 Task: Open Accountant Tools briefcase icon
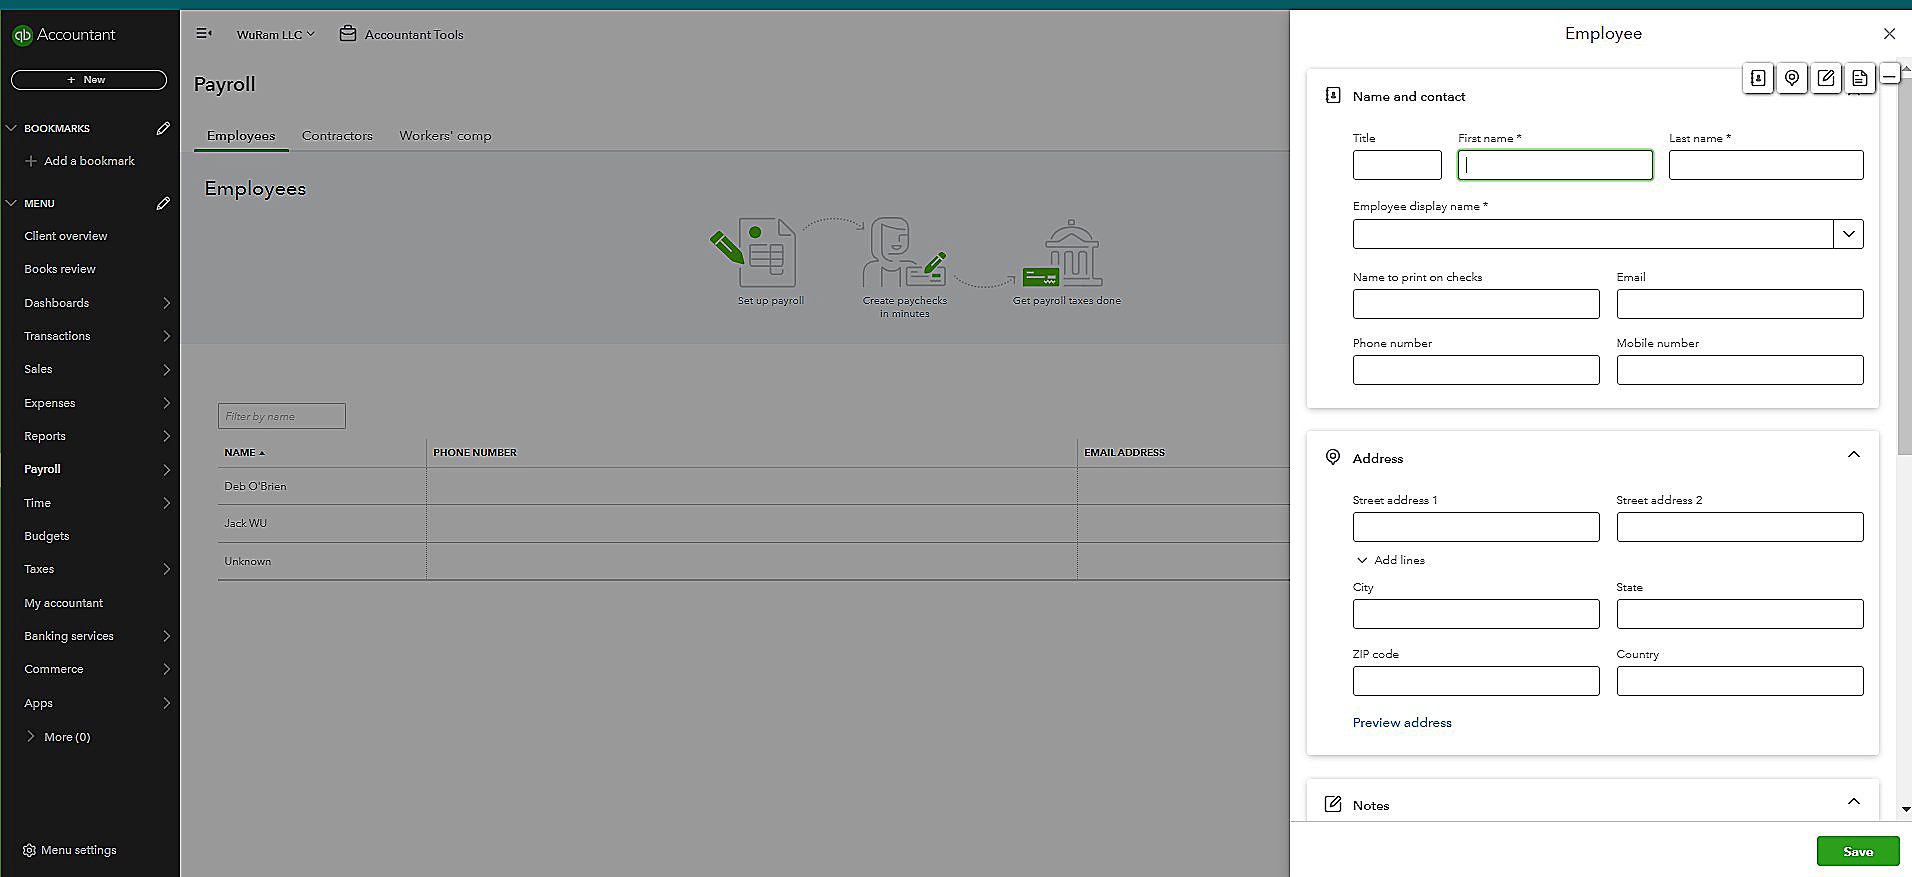(348, 34)
